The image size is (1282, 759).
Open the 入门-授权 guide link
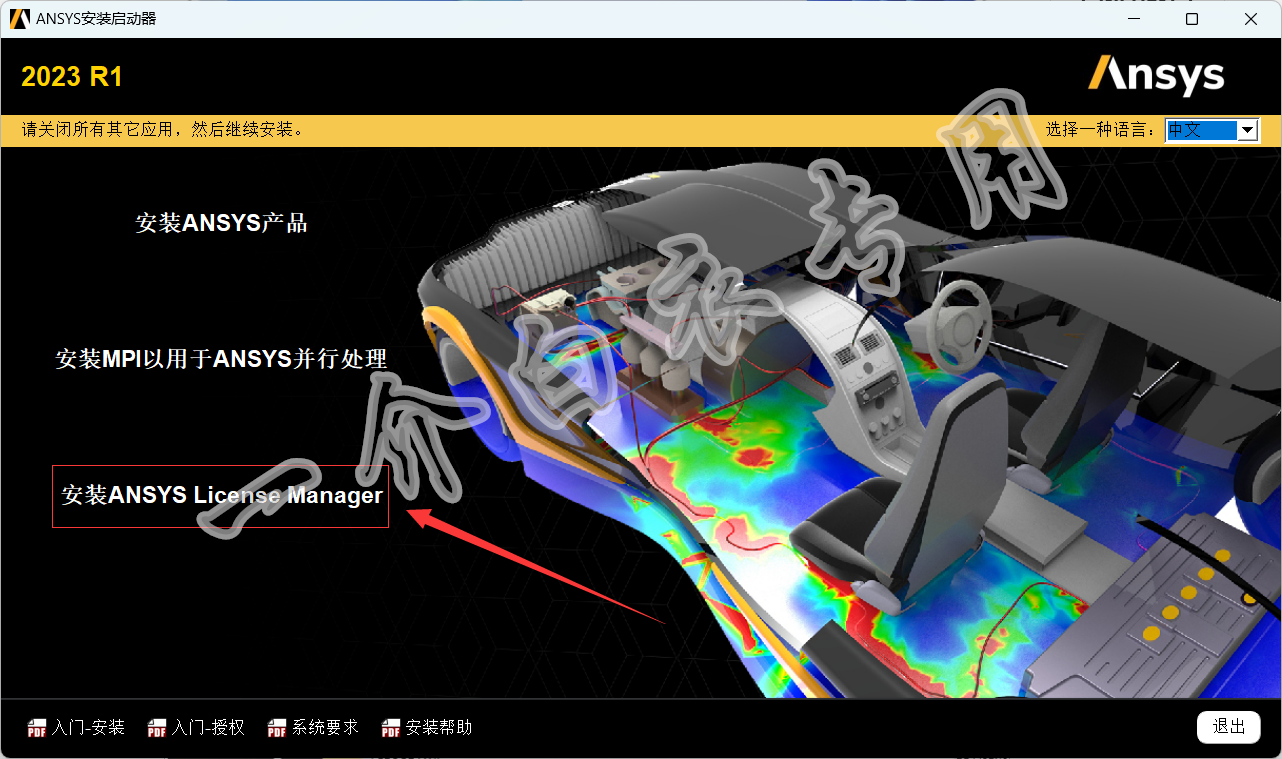coord(208,728)
